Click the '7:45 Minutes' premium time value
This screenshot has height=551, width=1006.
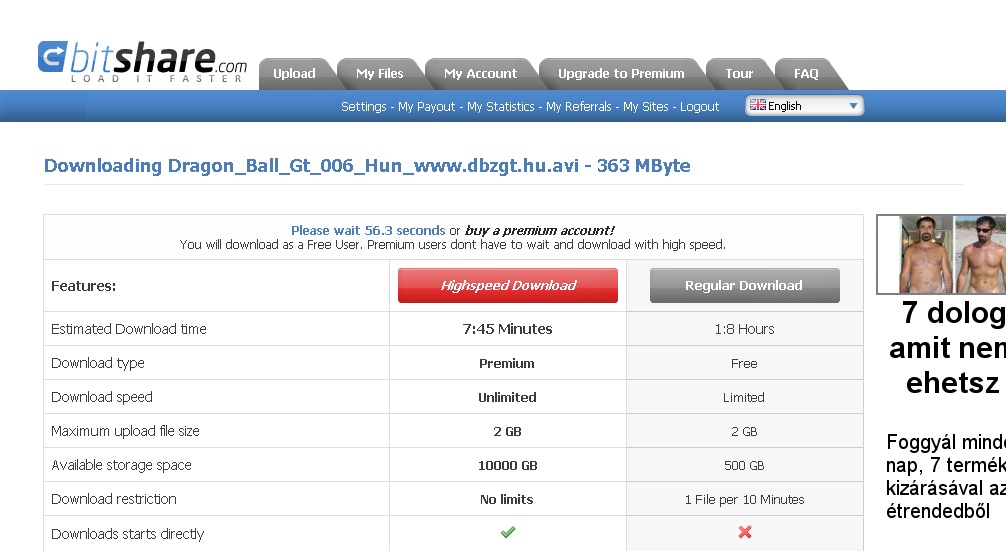click(x=507, y=329)
